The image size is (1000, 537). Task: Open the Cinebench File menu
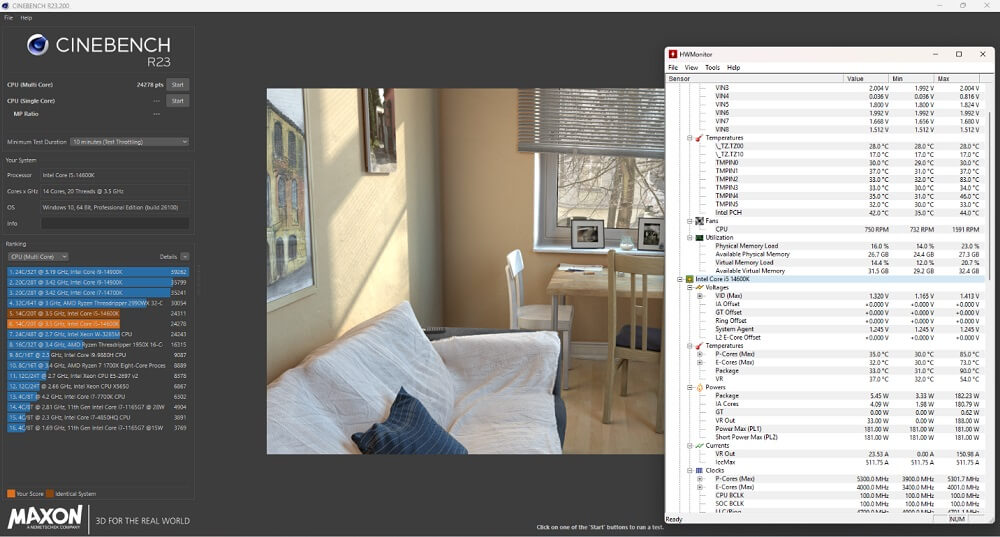click(8, 18)
